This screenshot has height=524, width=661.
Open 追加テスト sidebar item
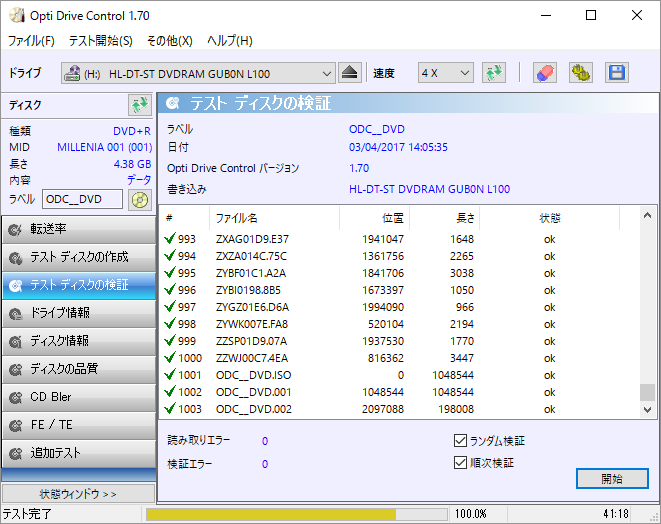tap(79, 453)
